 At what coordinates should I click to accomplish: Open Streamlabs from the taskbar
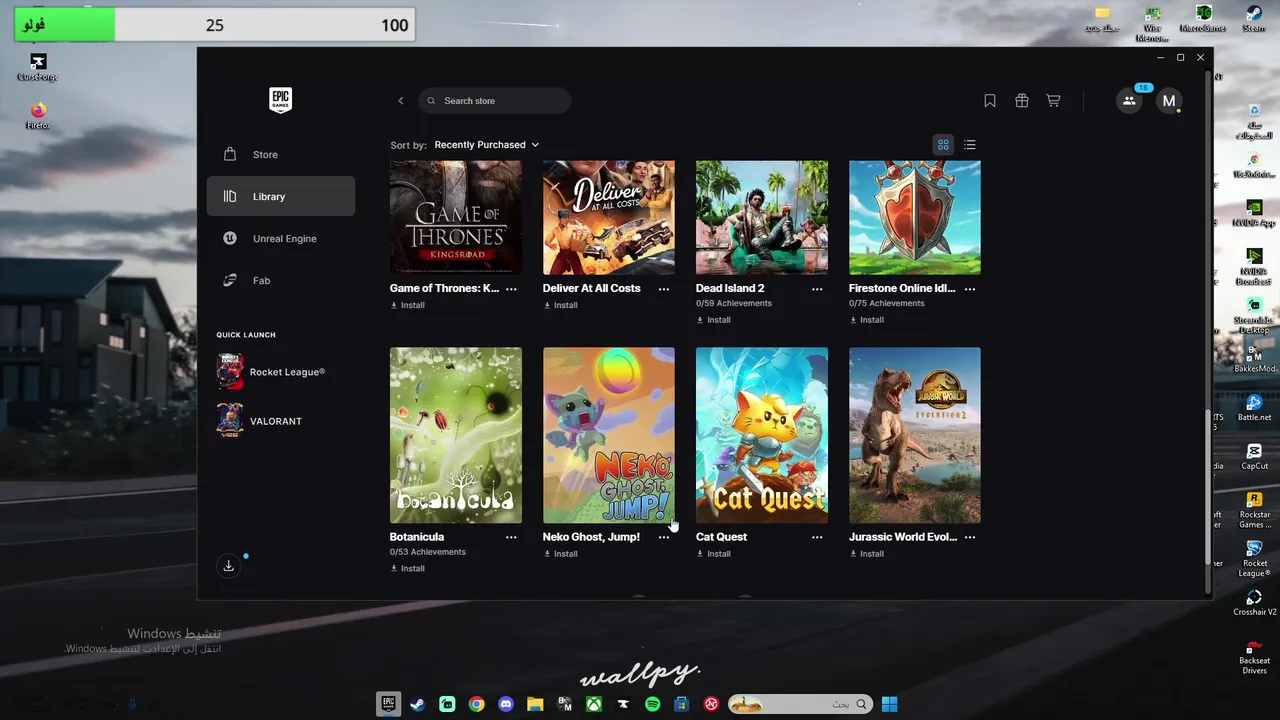[447, 704]
